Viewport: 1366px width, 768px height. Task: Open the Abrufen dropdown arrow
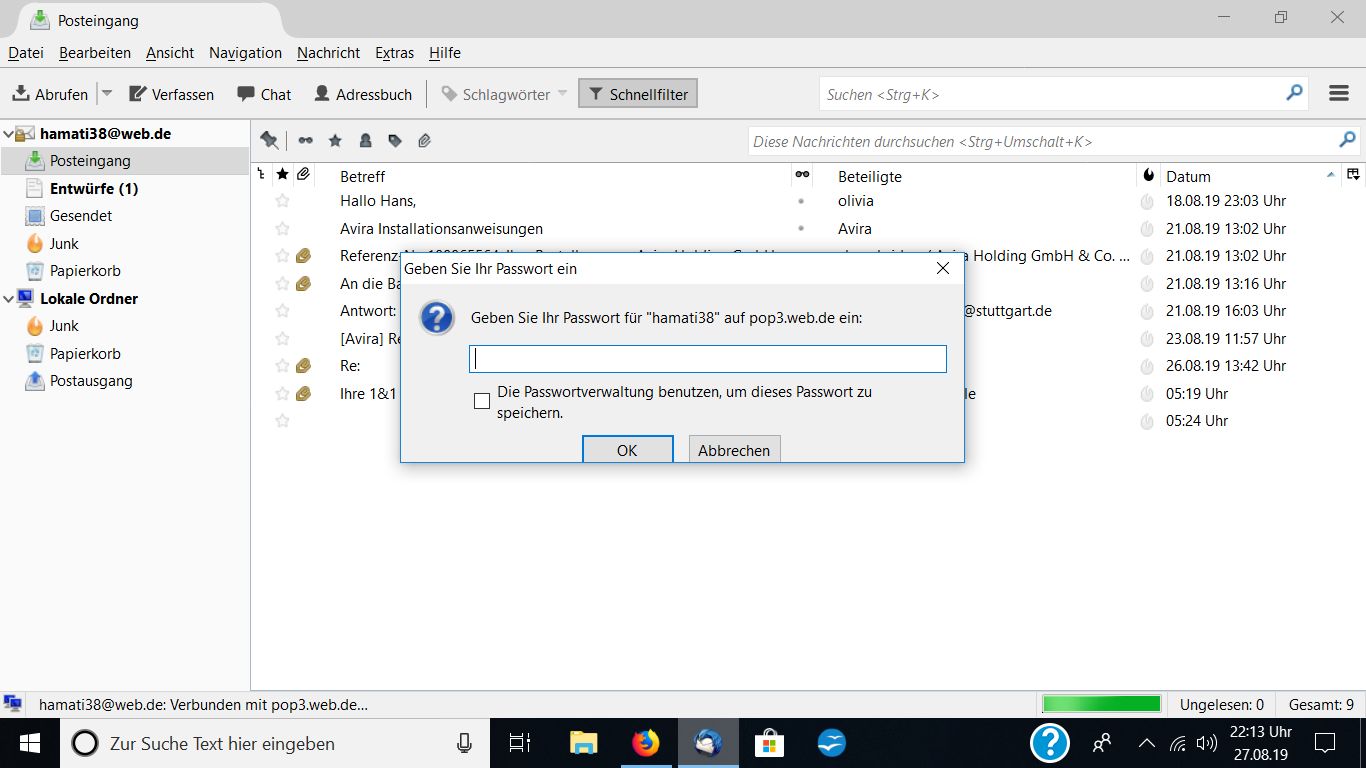[107, 94]
